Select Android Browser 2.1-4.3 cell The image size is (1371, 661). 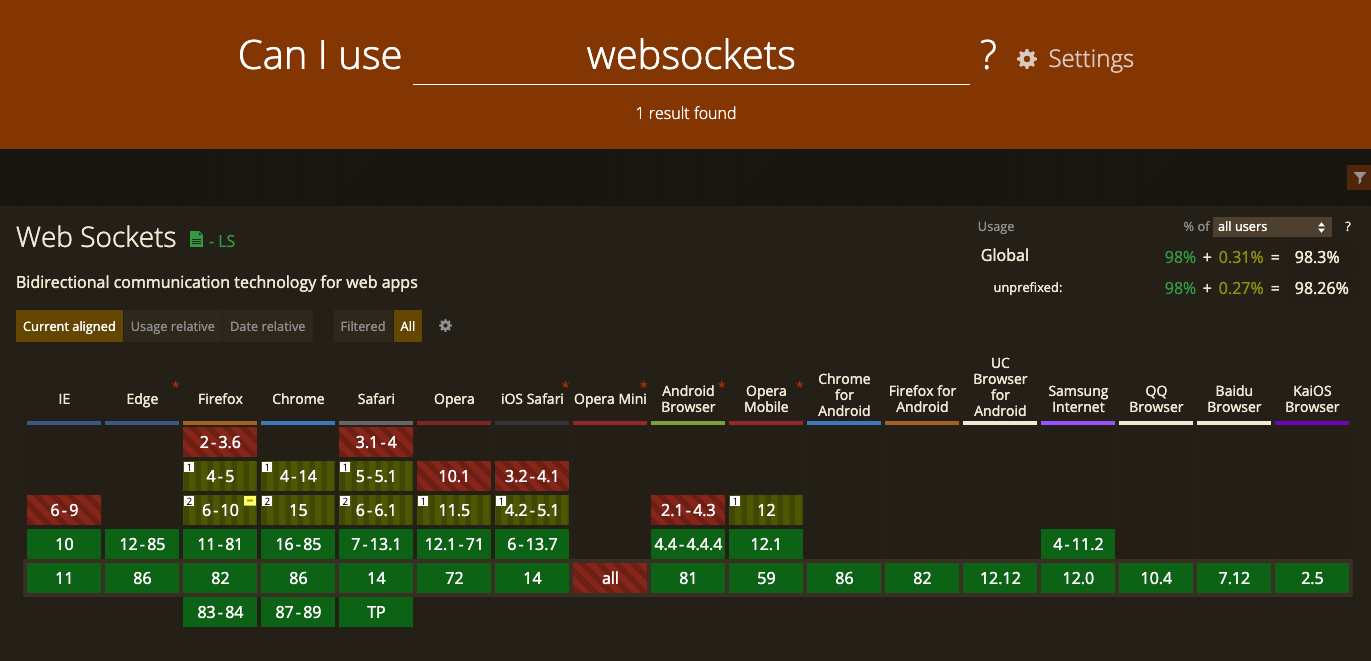coord(688,510)
